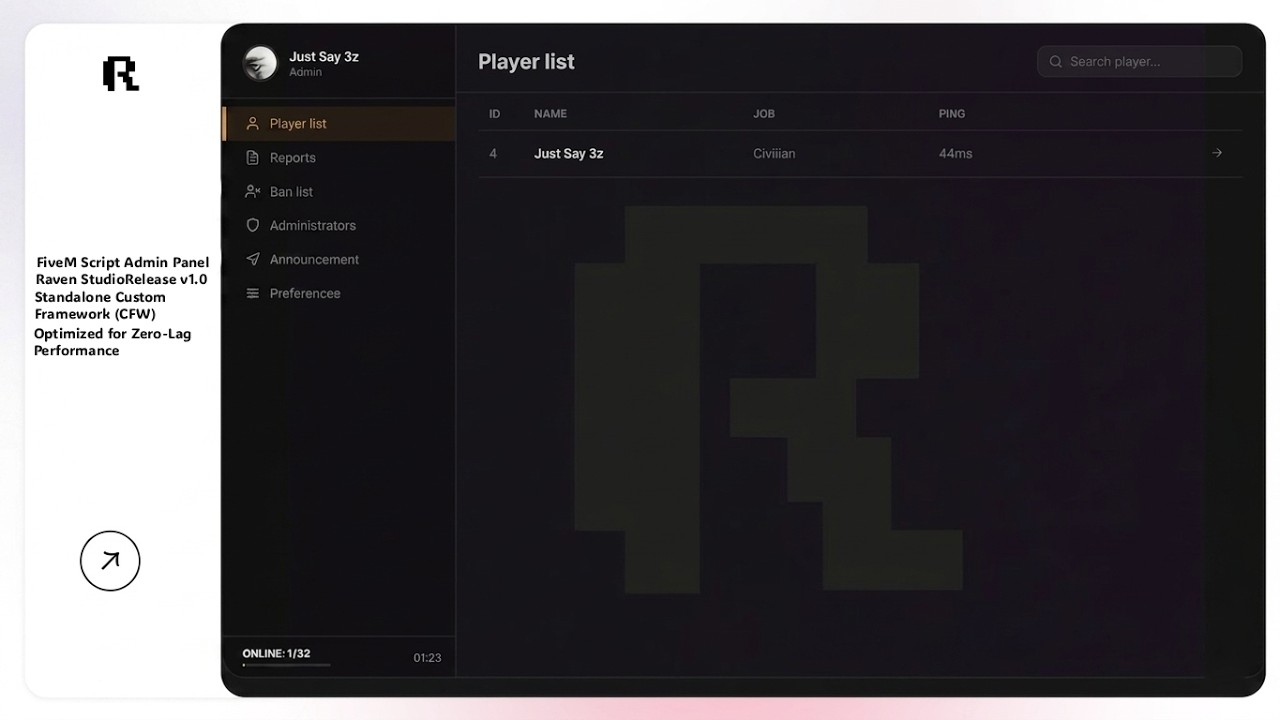Viewport: 1280px width, 720px height.
Task: Click the ONLINE: 1/32 status text
Action: 276,653
